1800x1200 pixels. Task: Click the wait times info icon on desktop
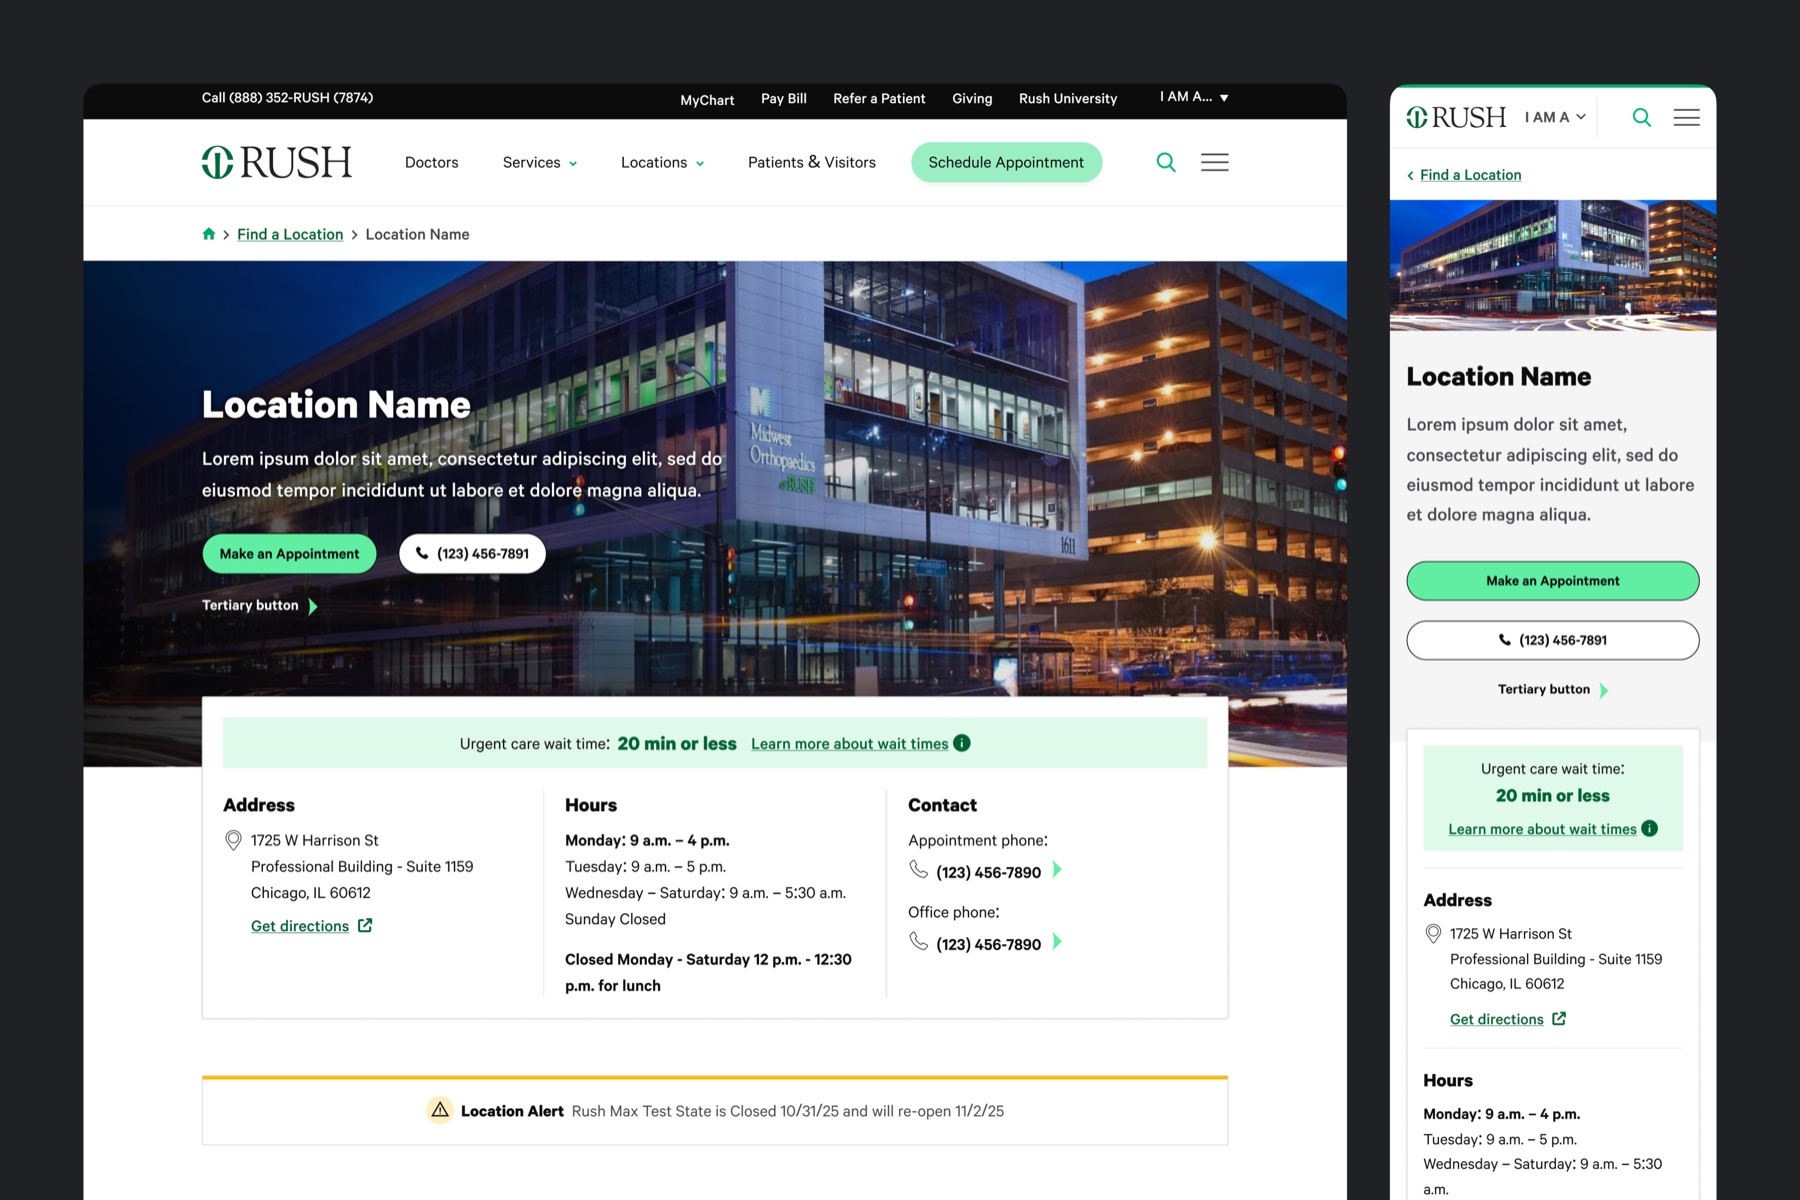tap(962, 743)
